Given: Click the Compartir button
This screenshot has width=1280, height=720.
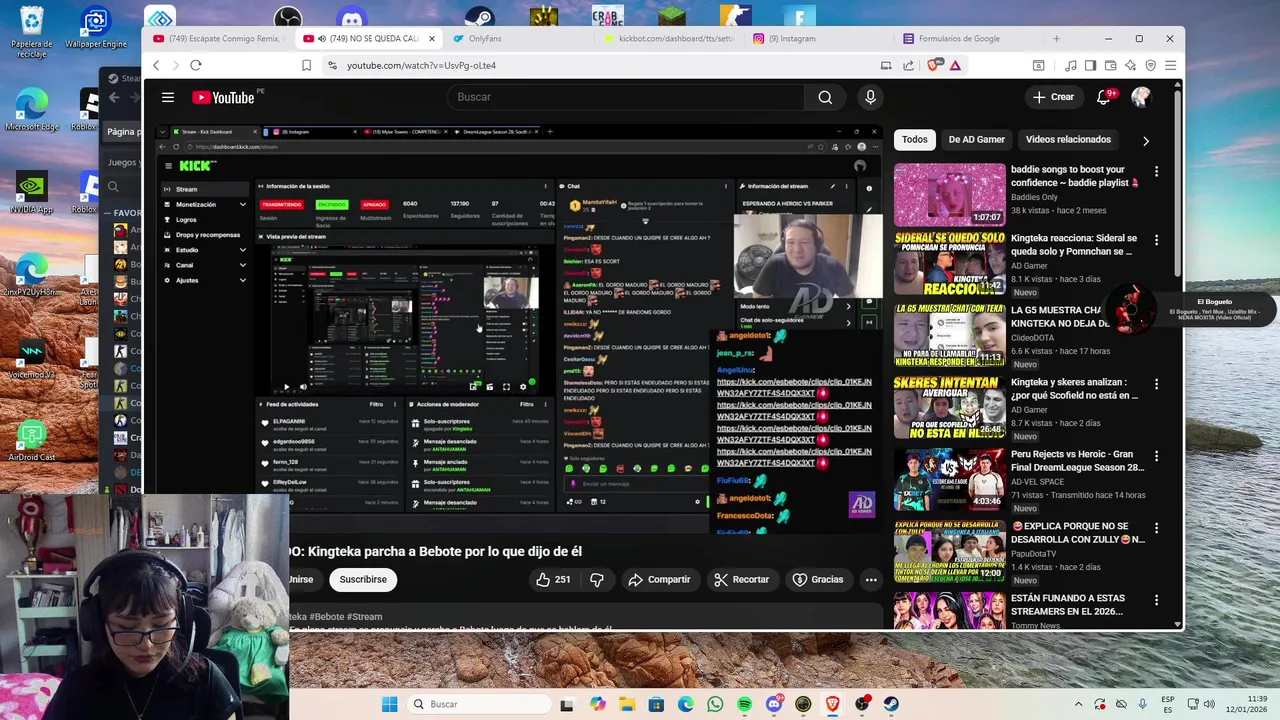Looking at the screenshot, I should (x=659, y=579).
